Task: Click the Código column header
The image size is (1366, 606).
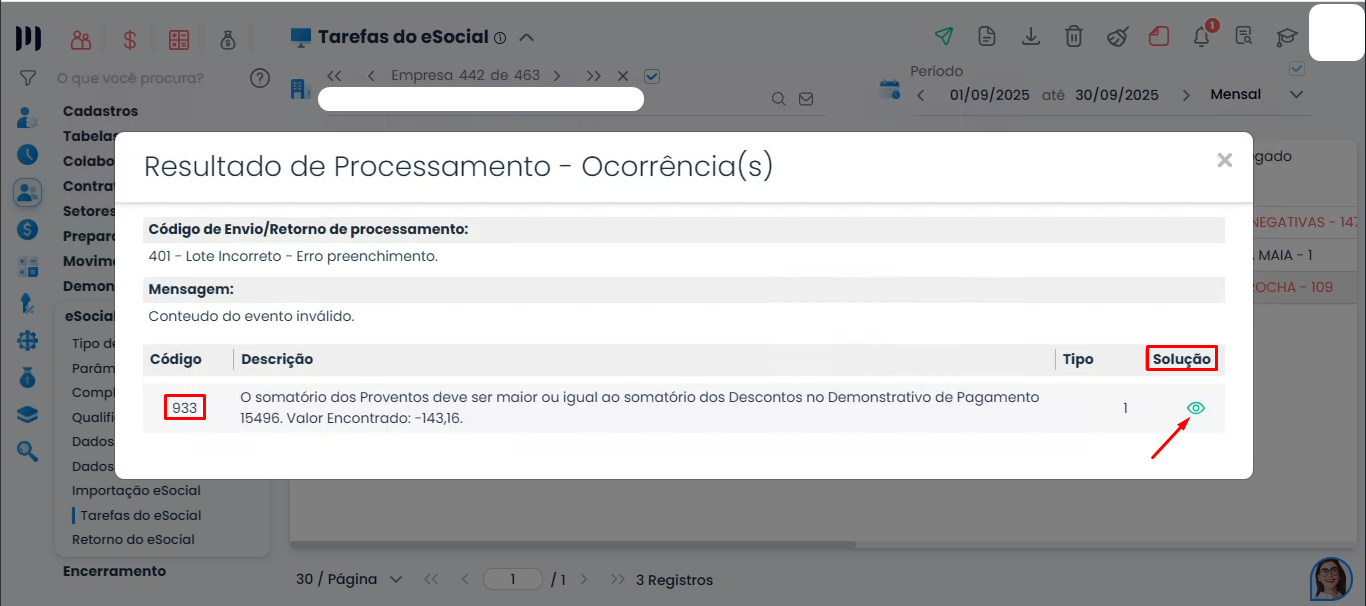Action: pos(176,359)
